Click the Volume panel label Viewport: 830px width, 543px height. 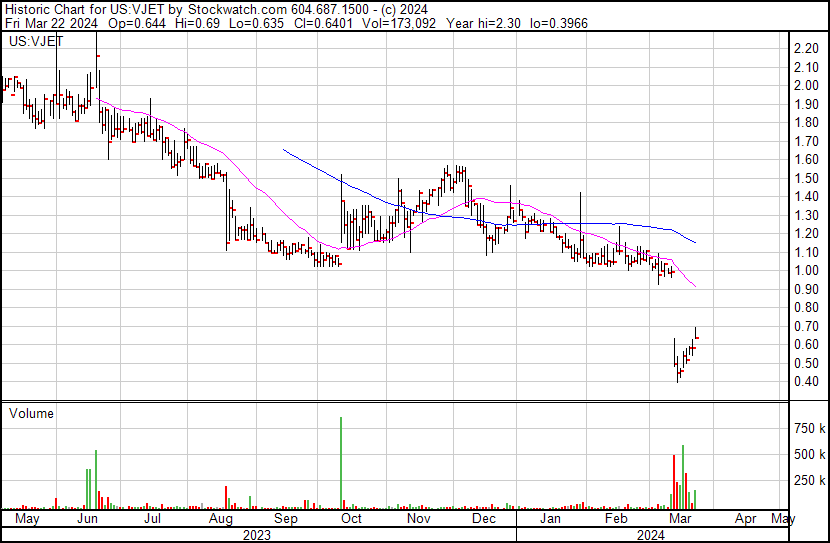pyautogui.click(x=30, y=413)
